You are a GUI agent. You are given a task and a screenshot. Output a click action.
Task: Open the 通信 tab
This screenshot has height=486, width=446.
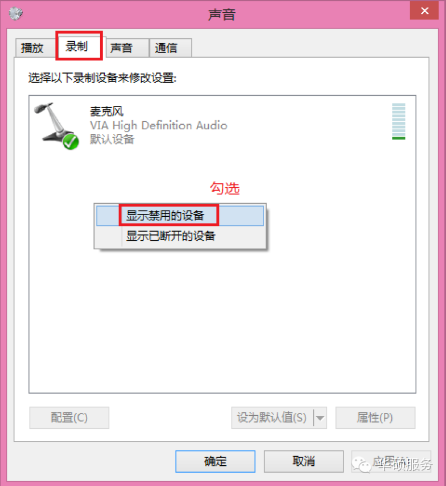coord(170,48)
